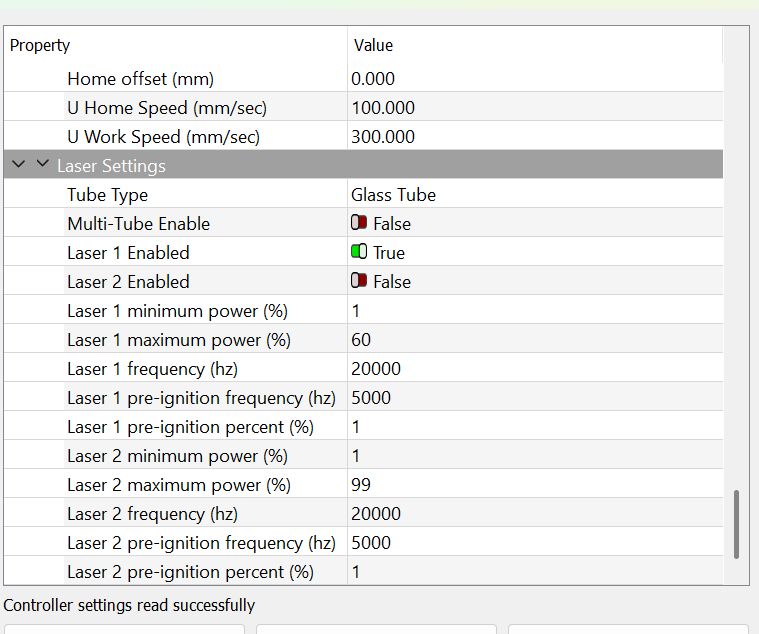Select the Laser 2 pre-ignition percent row

364,572
